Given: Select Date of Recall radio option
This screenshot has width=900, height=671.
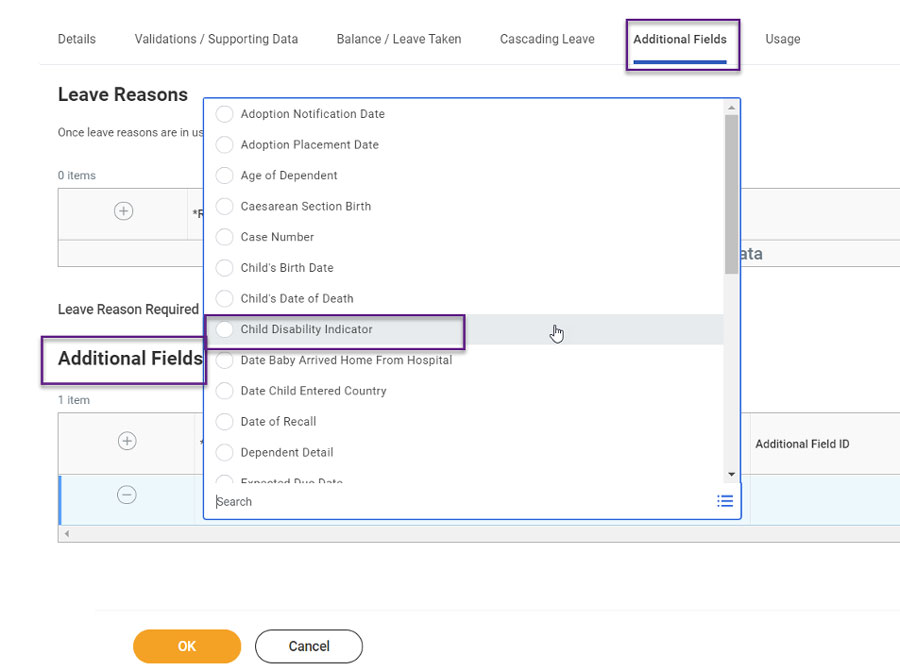Looking at the screenshot, I should pyautogui.click(x=224, y=421).
